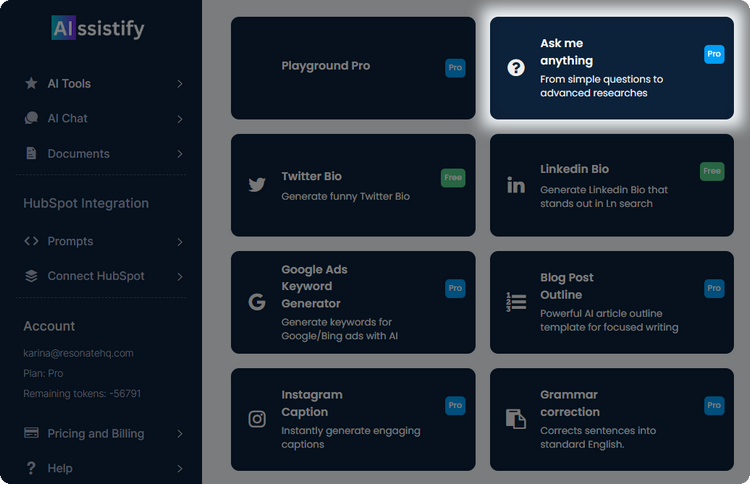The width and height of the screenshot is (750, 484).
Task: Click the question mark icon on Ask me anything
Action: tap(516, 68)
